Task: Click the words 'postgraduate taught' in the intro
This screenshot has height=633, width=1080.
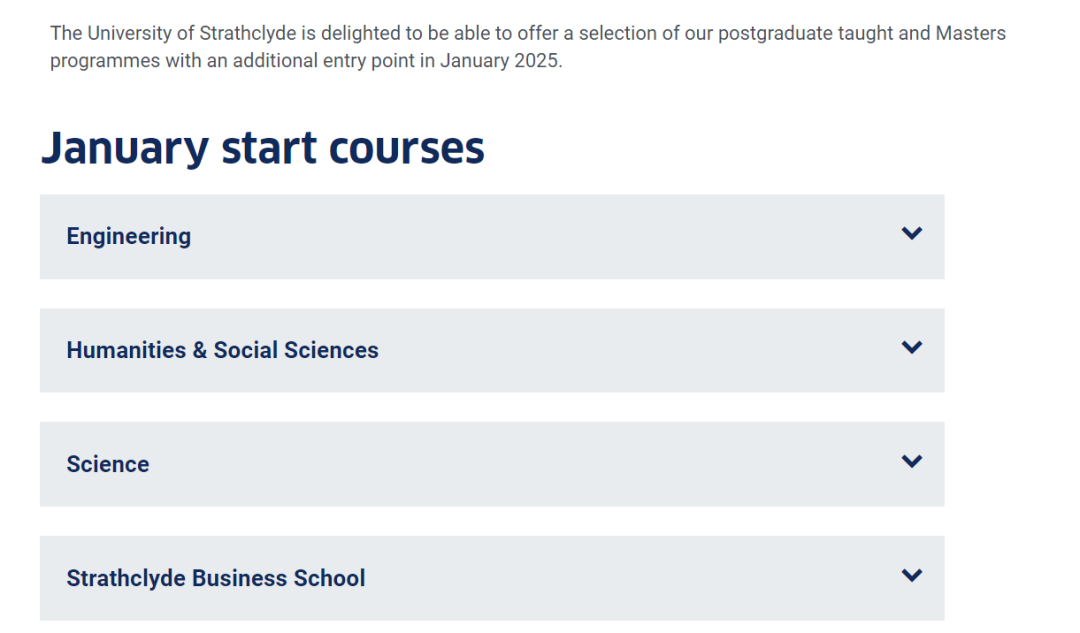Action: pos(793,33)
